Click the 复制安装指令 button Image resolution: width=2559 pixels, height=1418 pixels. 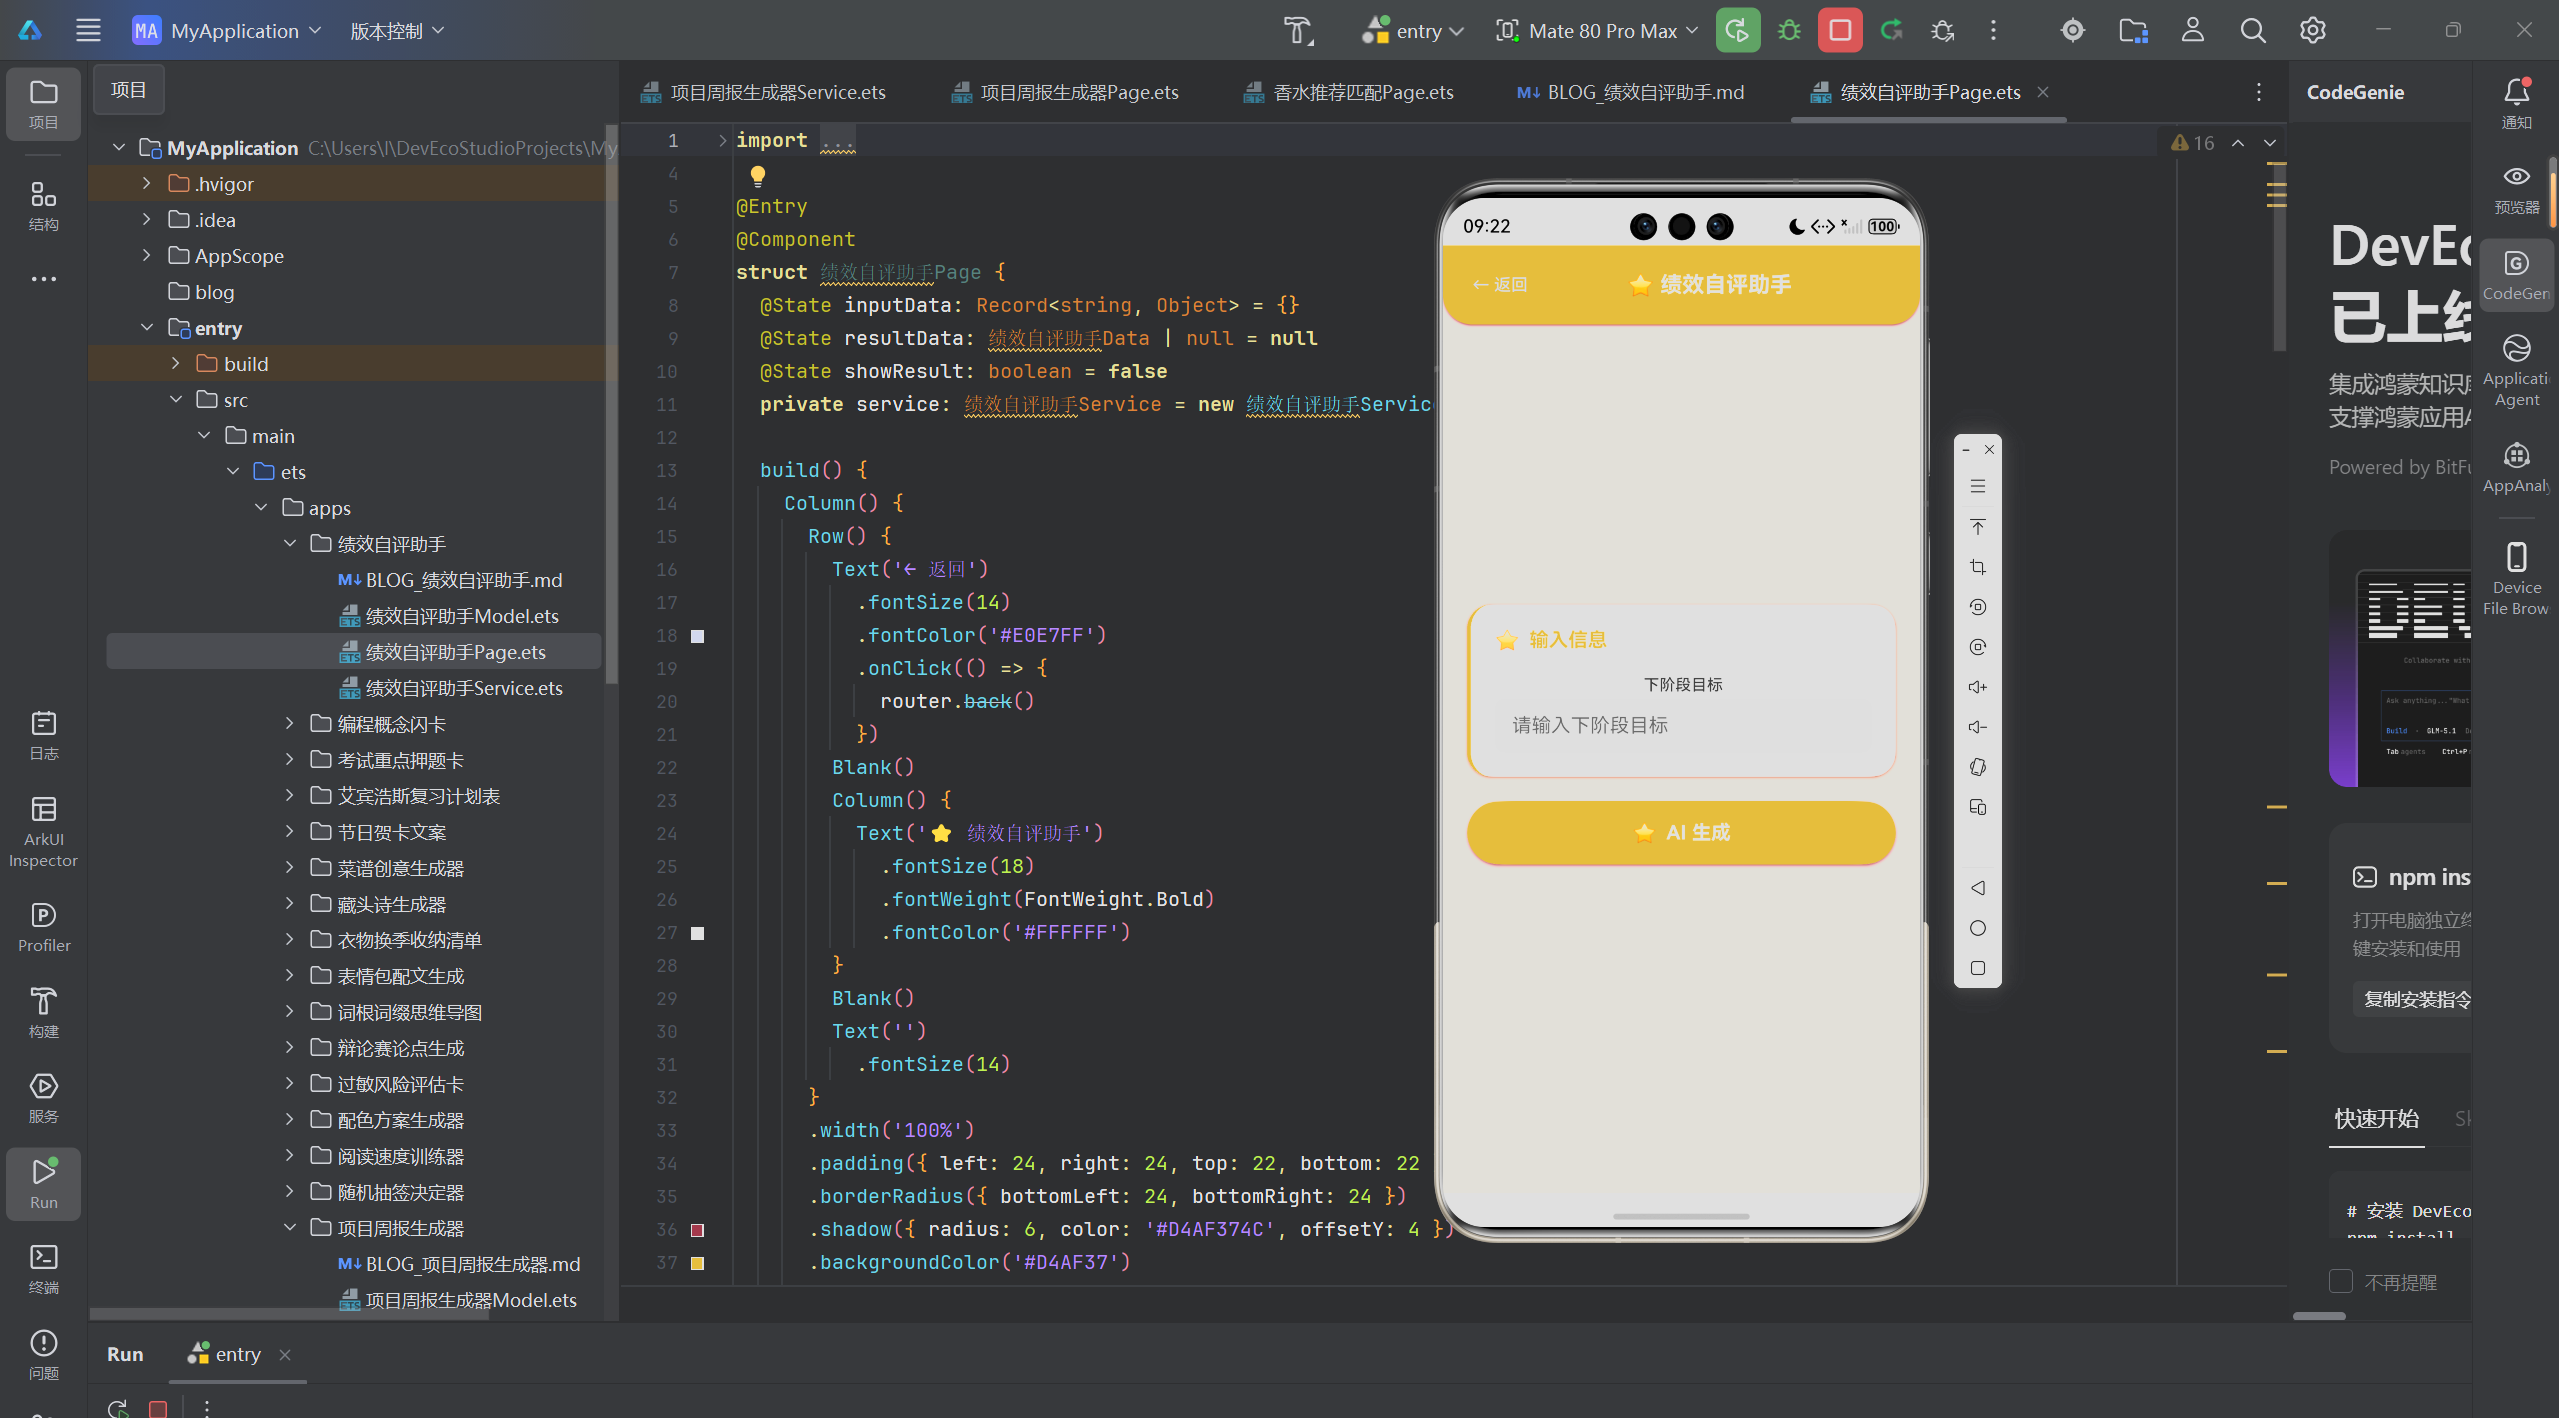pos(2415,999)
